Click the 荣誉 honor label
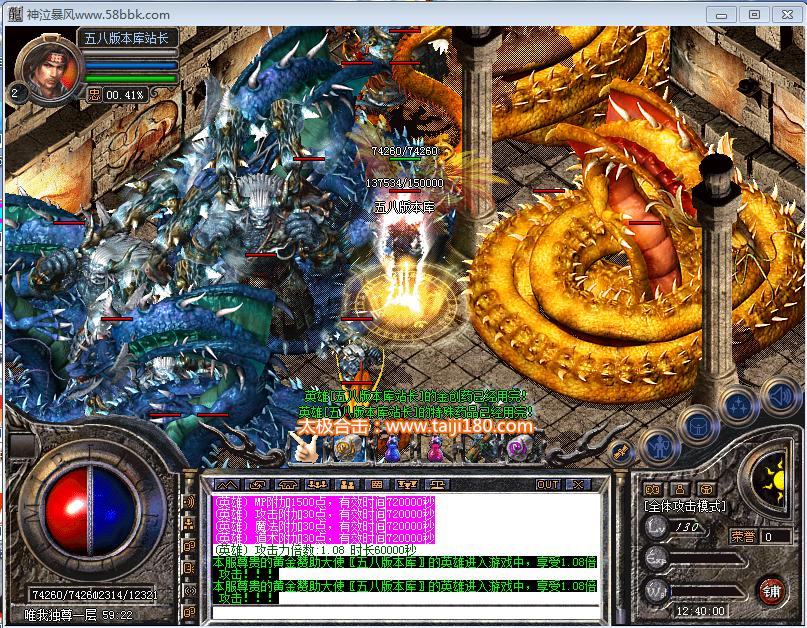 743,537
